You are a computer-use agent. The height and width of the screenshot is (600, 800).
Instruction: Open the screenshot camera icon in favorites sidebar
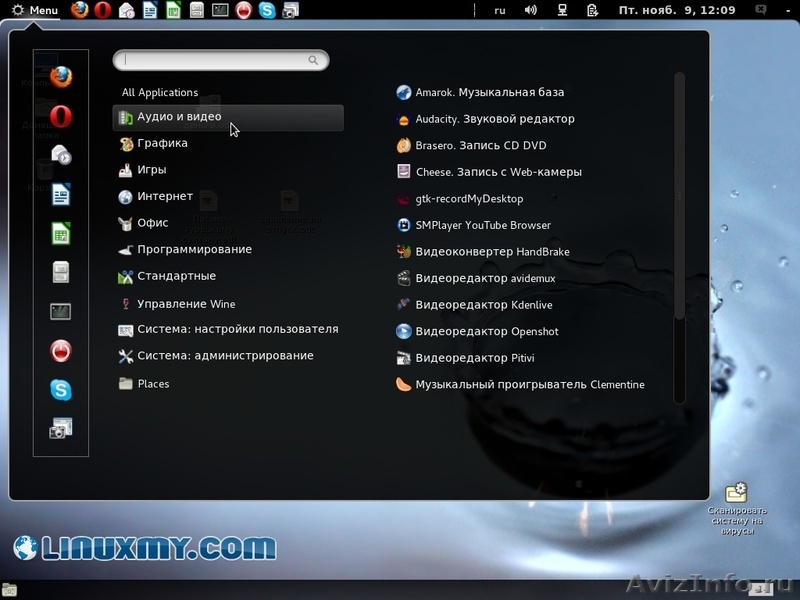point(61,429)
